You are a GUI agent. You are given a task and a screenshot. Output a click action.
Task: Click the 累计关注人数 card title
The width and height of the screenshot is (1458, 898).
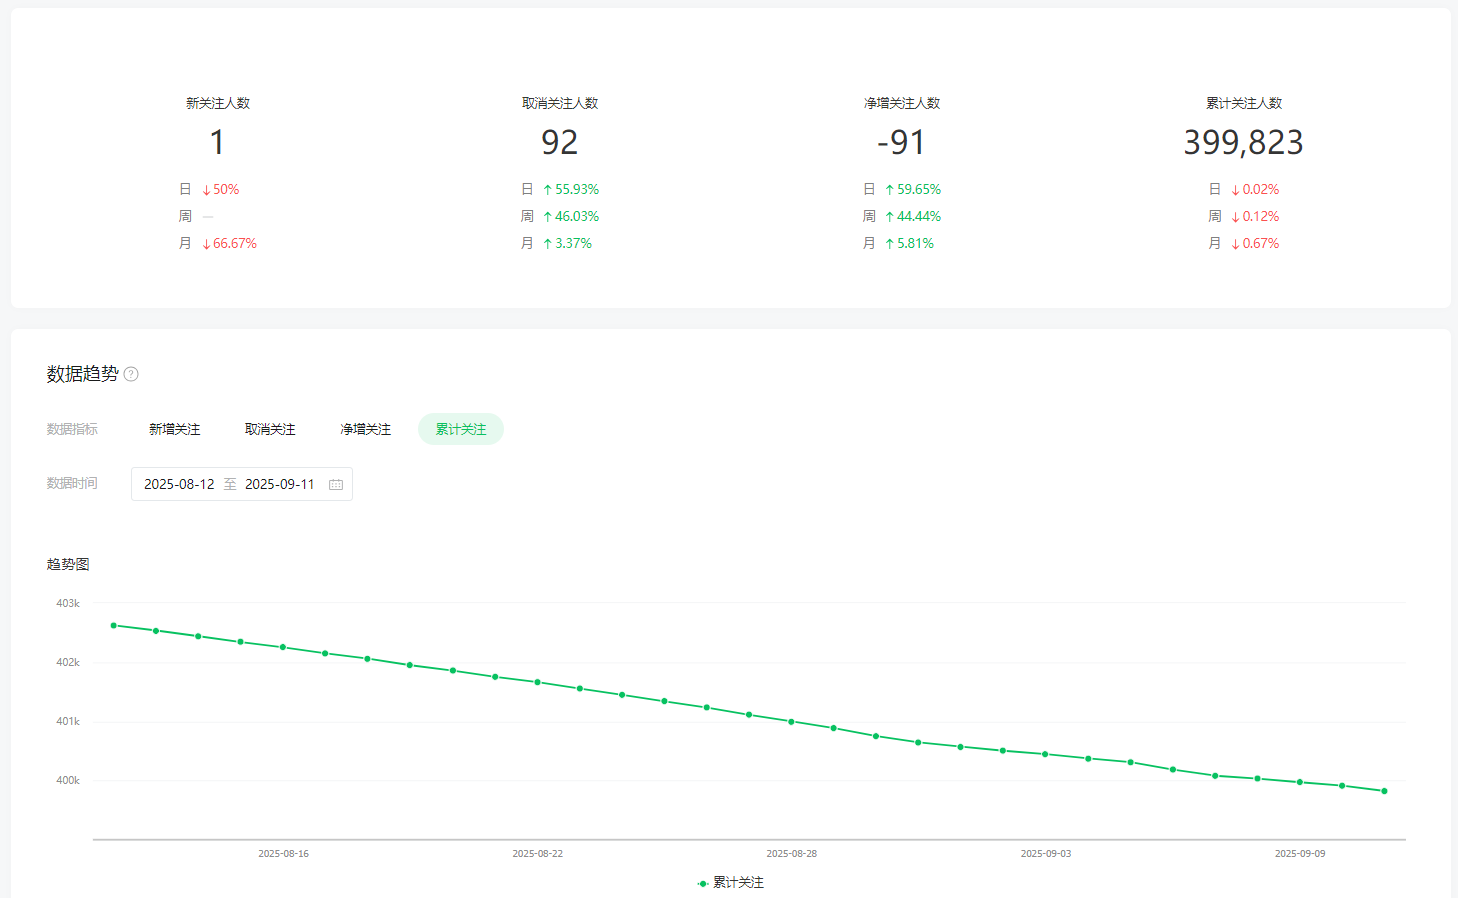pyautogui.click(x=1244, y=103)
